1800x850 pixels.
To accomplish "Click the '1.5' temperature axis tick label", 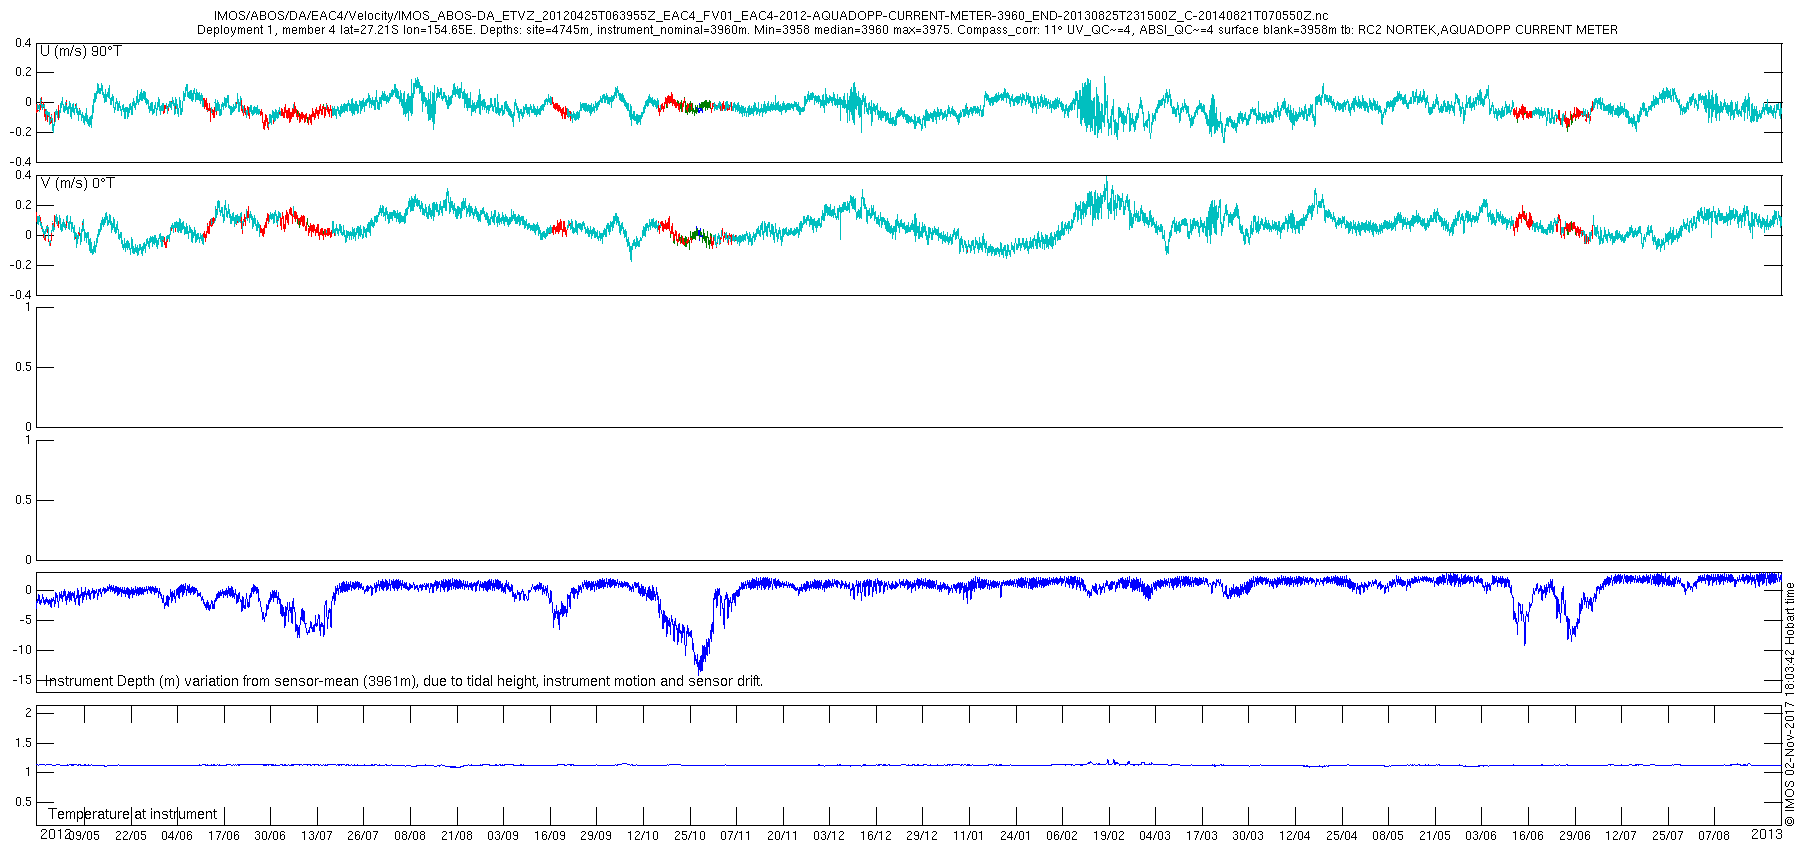I will (24, 743).
